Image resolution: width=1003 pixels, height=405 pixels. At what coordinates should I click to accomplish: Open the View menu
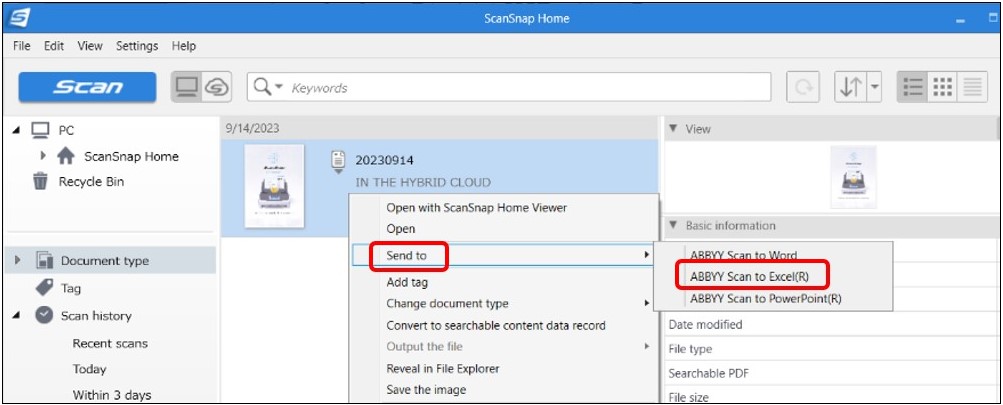click(x=90, y=46)
